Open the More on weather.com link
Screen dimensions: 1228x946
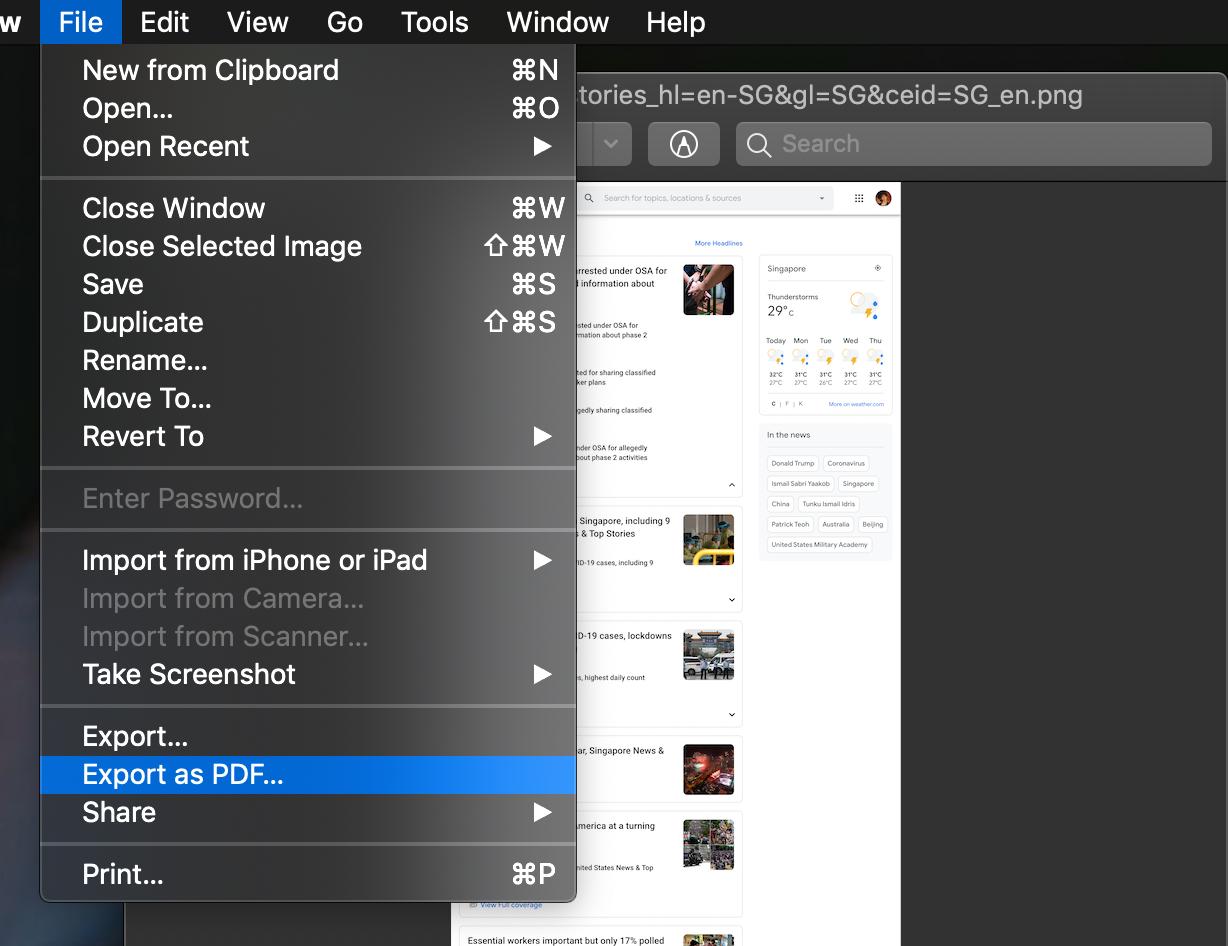(x=856, y=404)
